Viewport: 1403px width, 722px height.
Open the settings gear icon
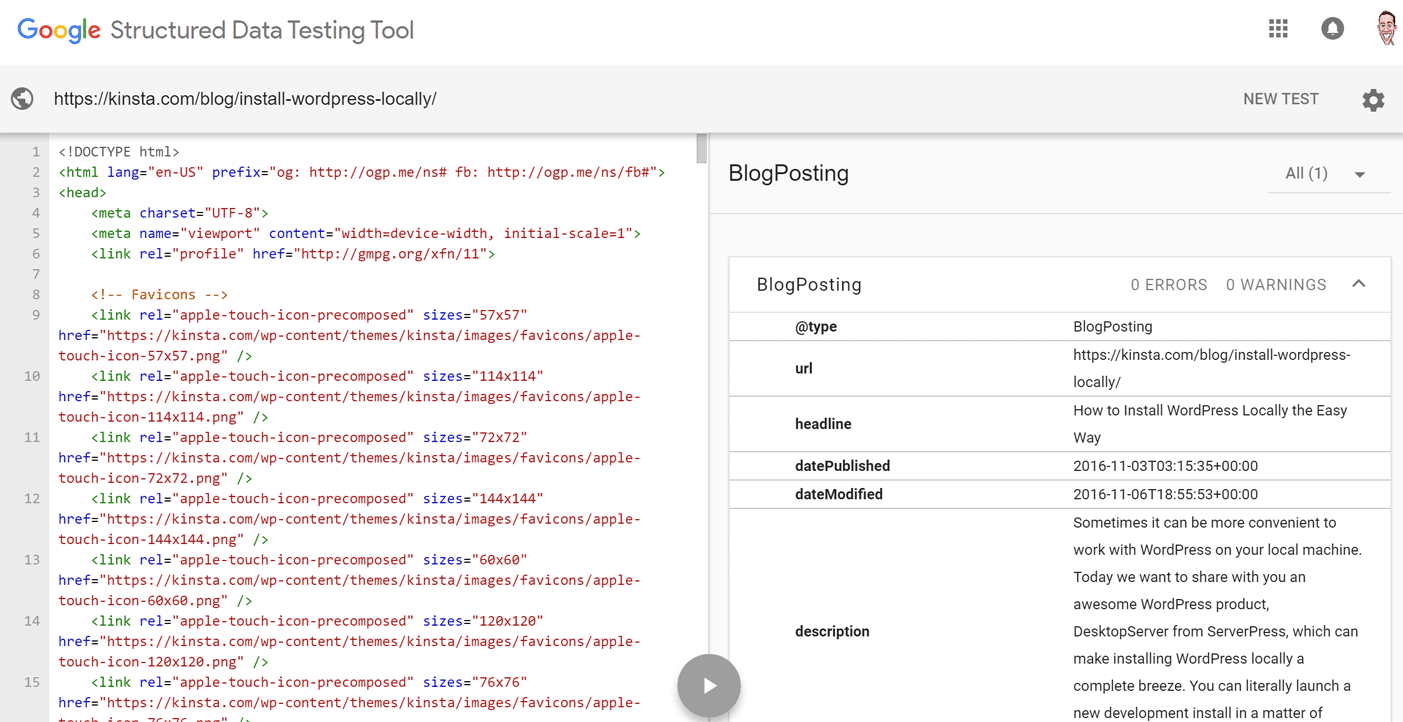pos(1373,100)
